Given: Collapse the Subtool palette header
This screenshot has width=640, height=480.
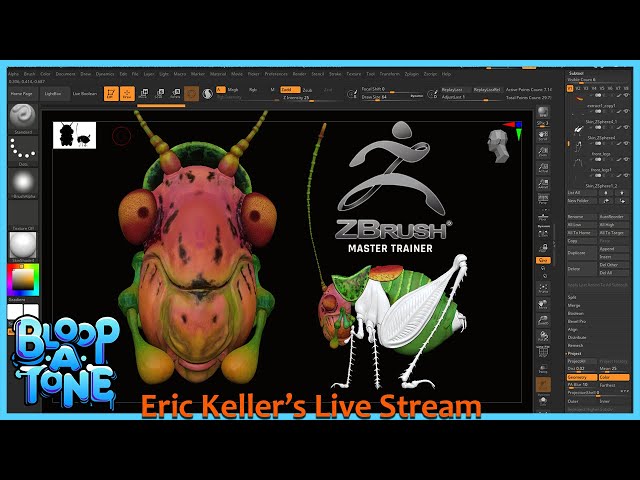Looking at the screenshot, I should tap(577, 73).
